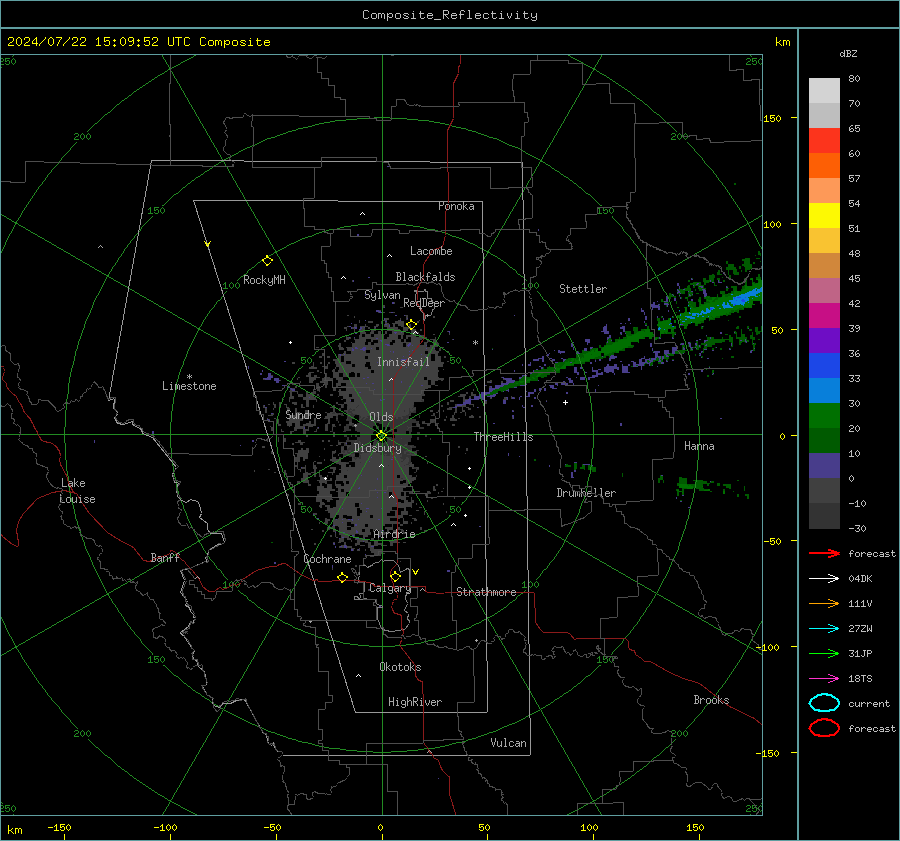Click the yellow diamond marker beside RockyMH
Image resolution: width=900 pixels, height=841 pixels.
click(x=267, y=261)
